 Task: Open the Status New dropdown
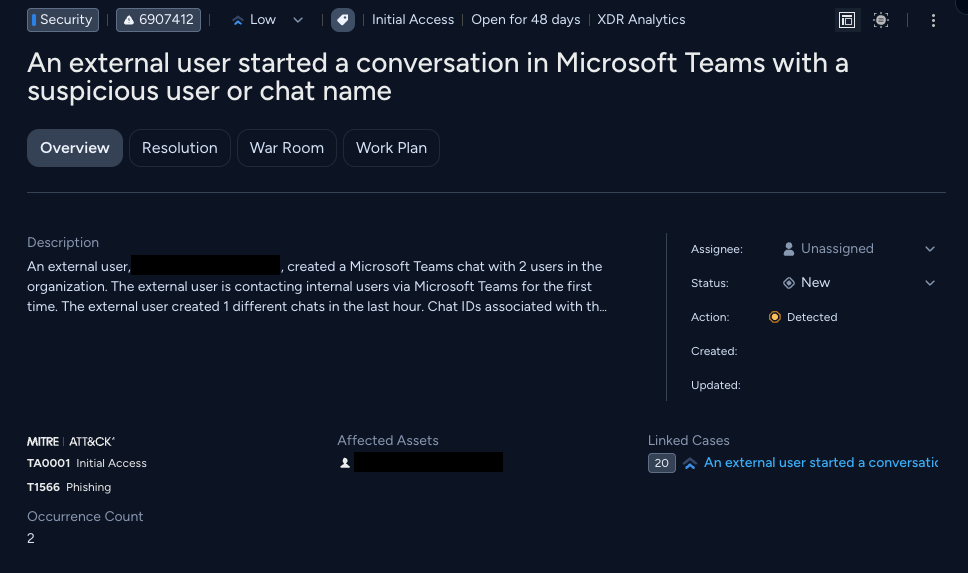[x=859, y=283]
